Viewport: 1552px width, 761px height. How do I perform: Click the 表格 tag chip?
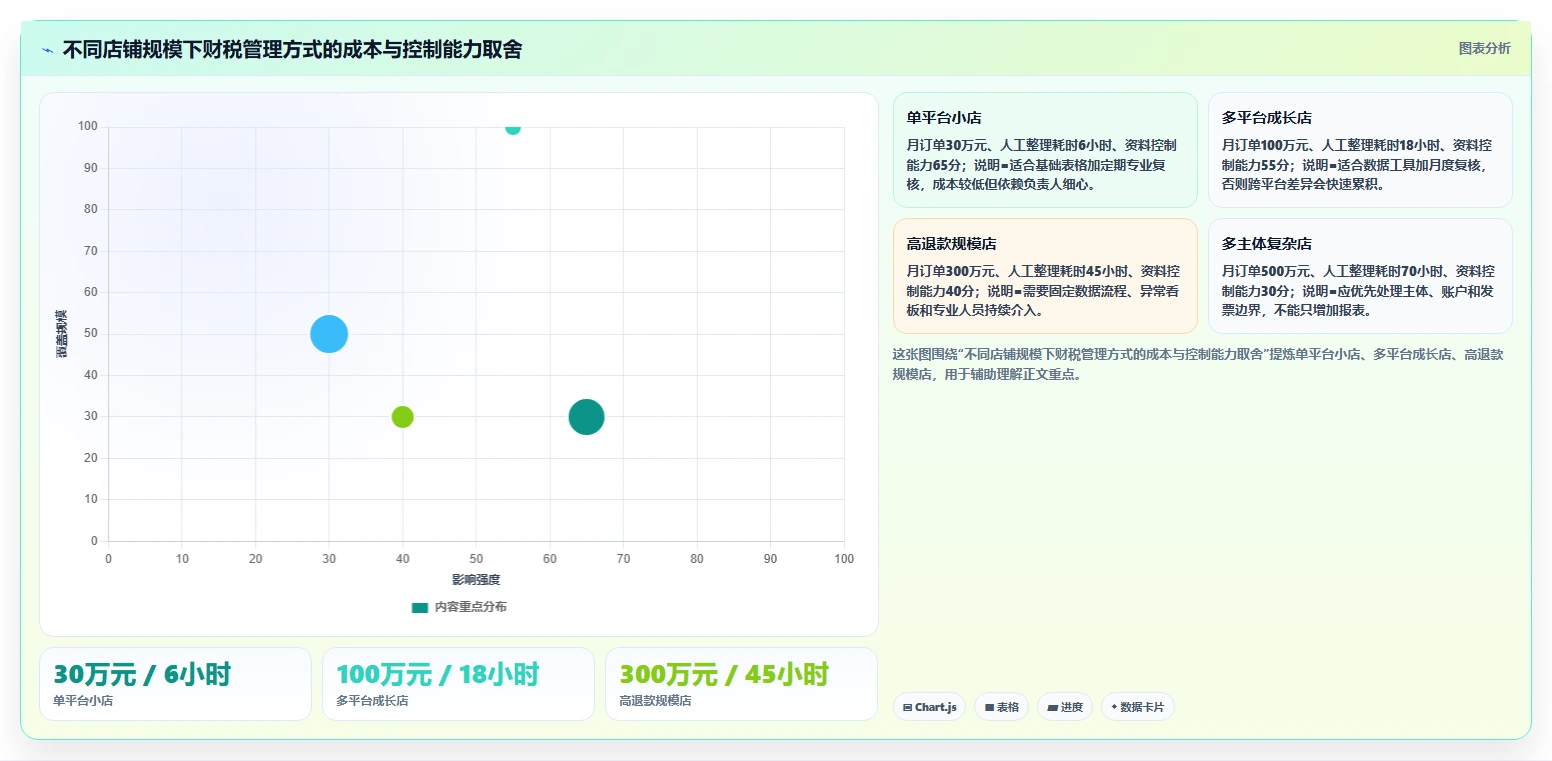tap(1001, 707)
